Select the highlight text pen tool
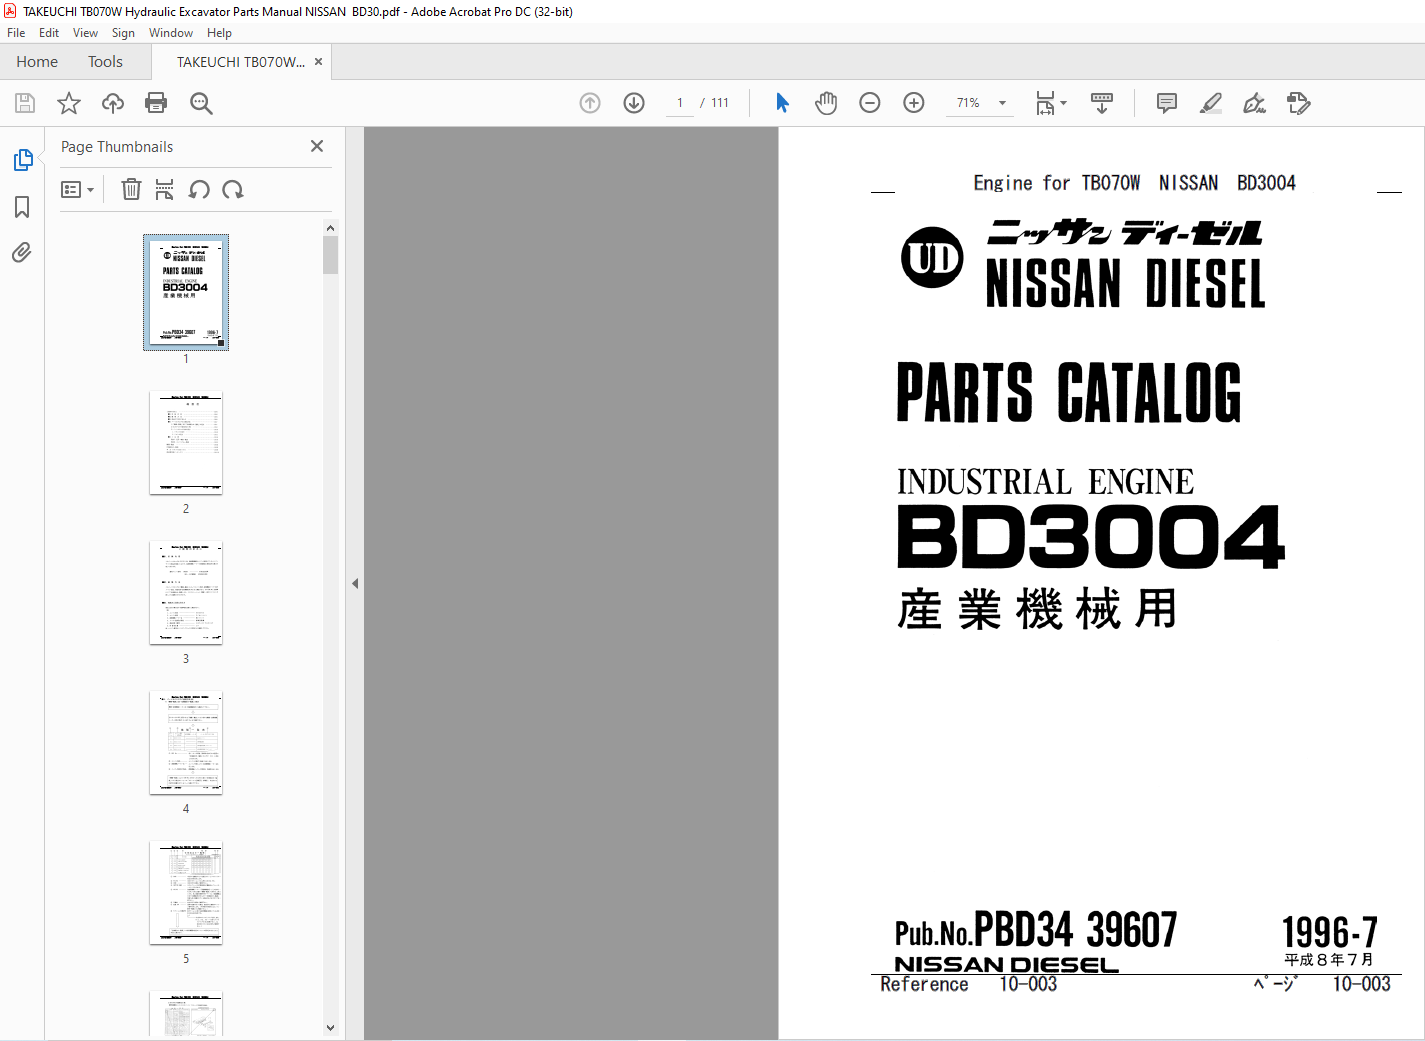The image size is (1425, 1041). click(1211, 103)
